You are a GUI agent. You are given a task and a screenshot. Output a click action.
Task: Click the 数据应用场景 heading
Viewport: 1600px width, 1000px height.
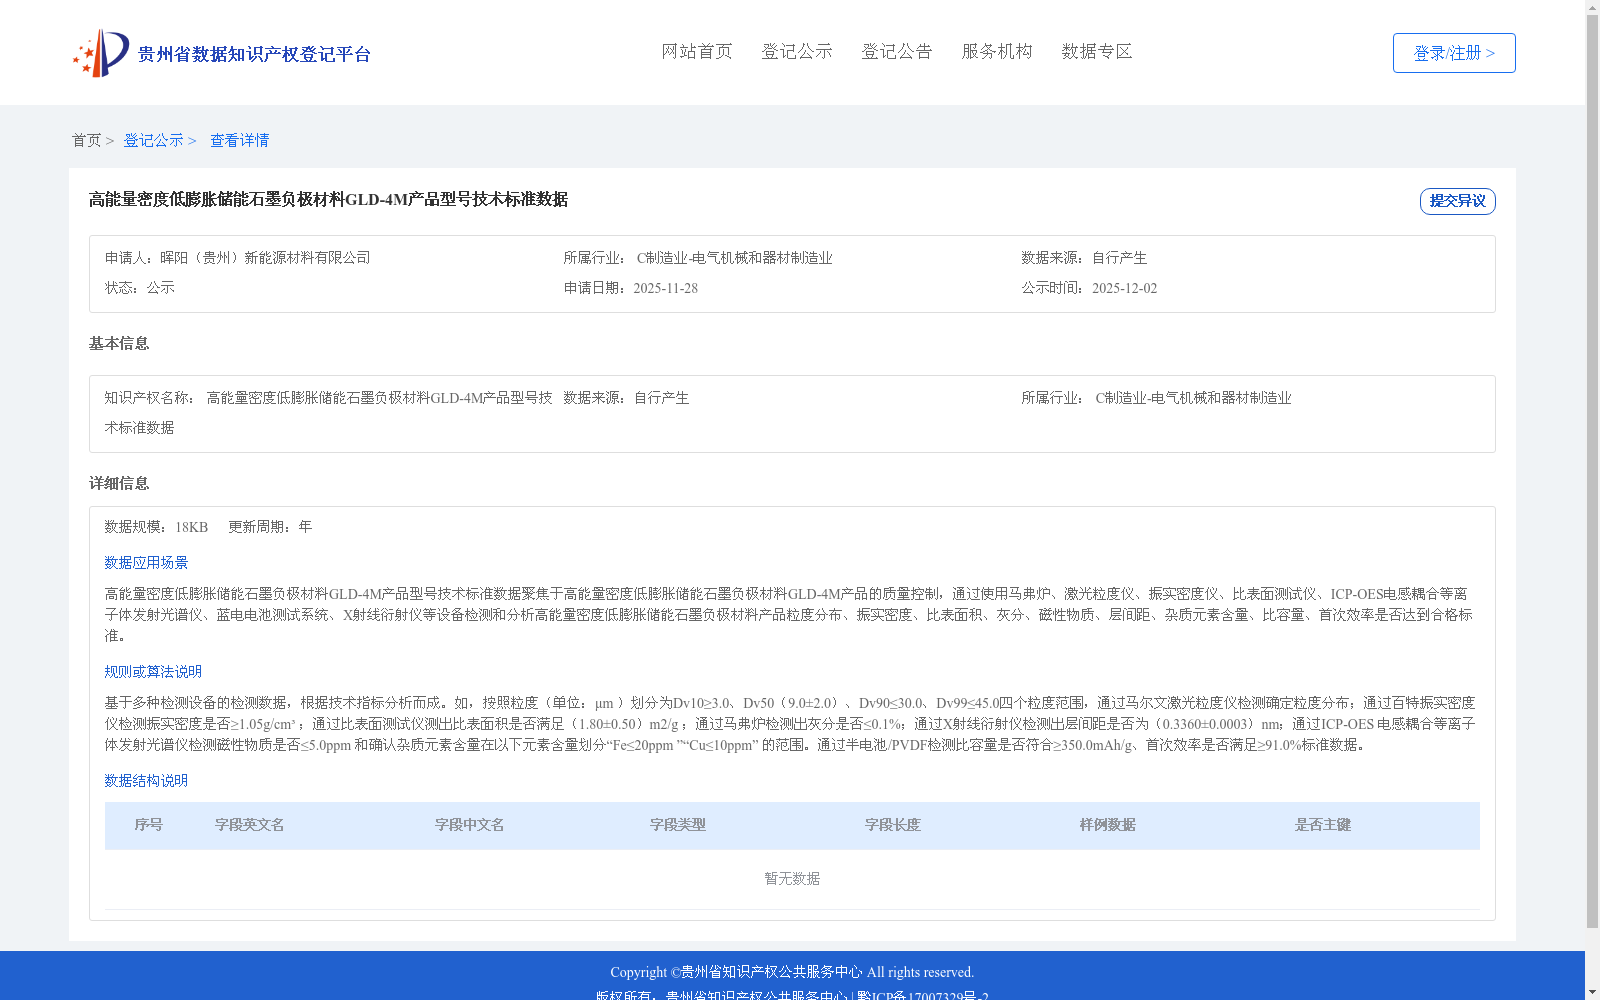pos(146,563)
